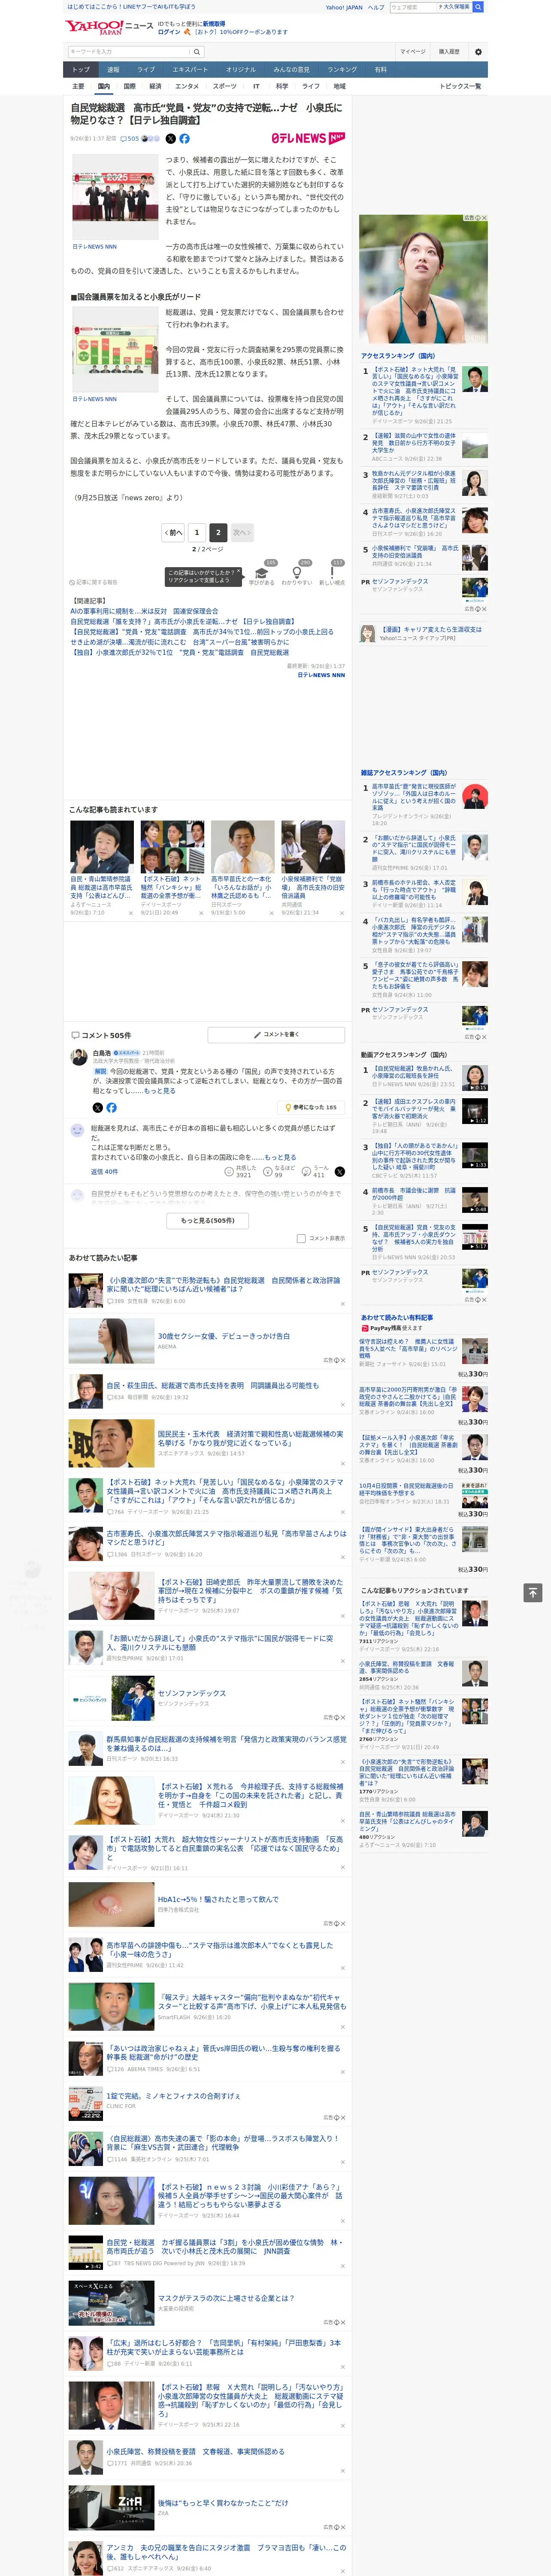551x2576 pixels.
Task: Click 記事に関する報告 report icon link
Action: (x=94, y=582)
